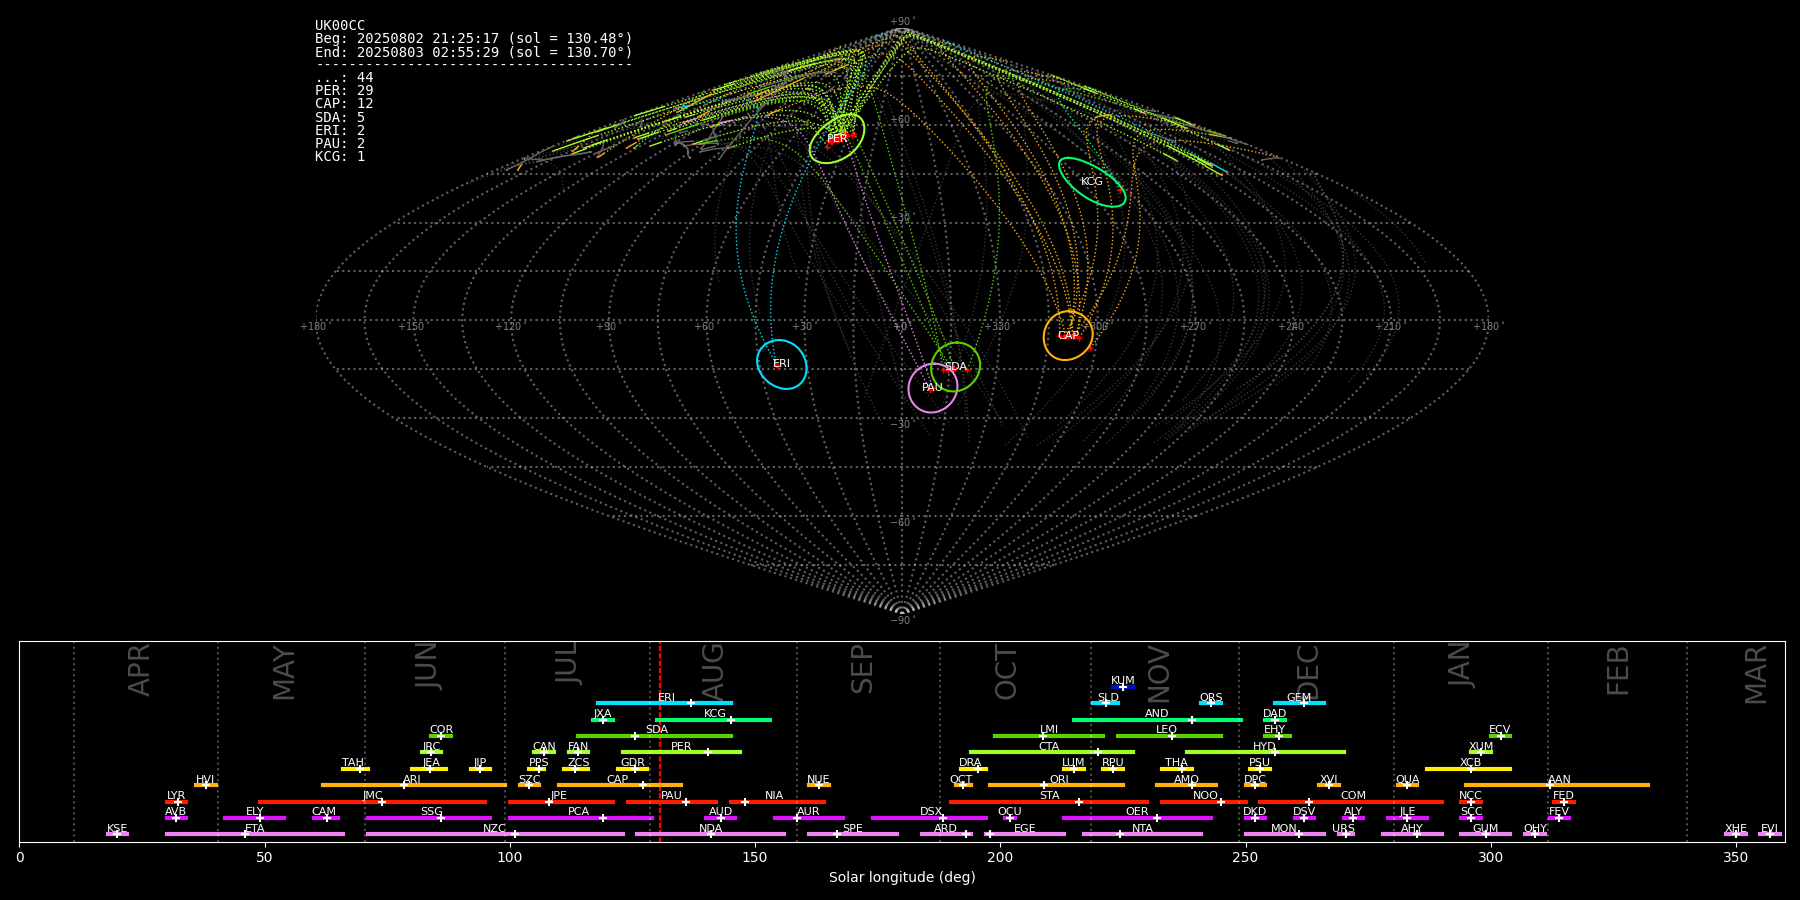Click the SDA bar in the shower timeline
The height and width of the screenshot is (900, 1800).
click(654, 736)
